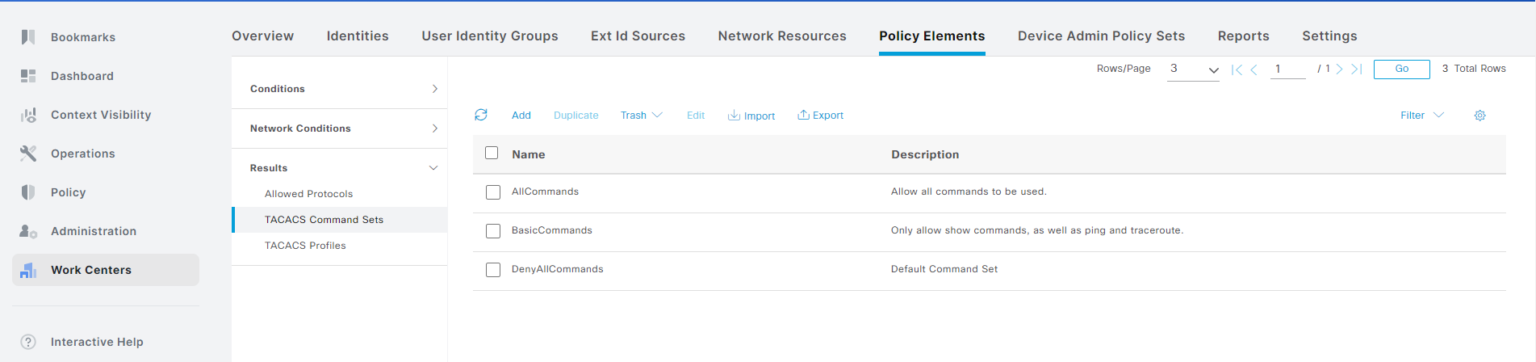Click the Description column header
Viewport: 1536px width, 362px height.
[925, 155]
